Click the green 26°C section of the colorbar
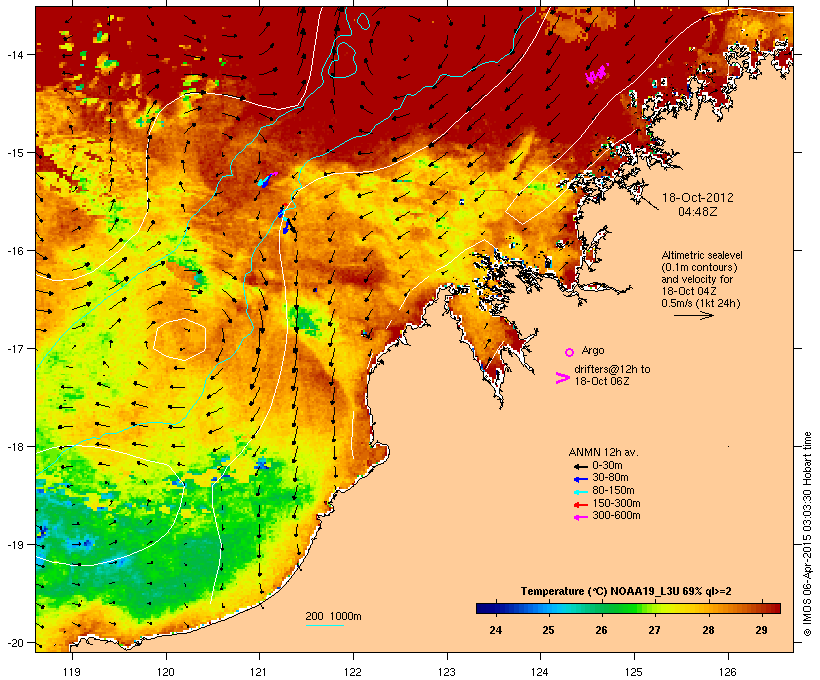820x680 pixels. coord(601,608)
